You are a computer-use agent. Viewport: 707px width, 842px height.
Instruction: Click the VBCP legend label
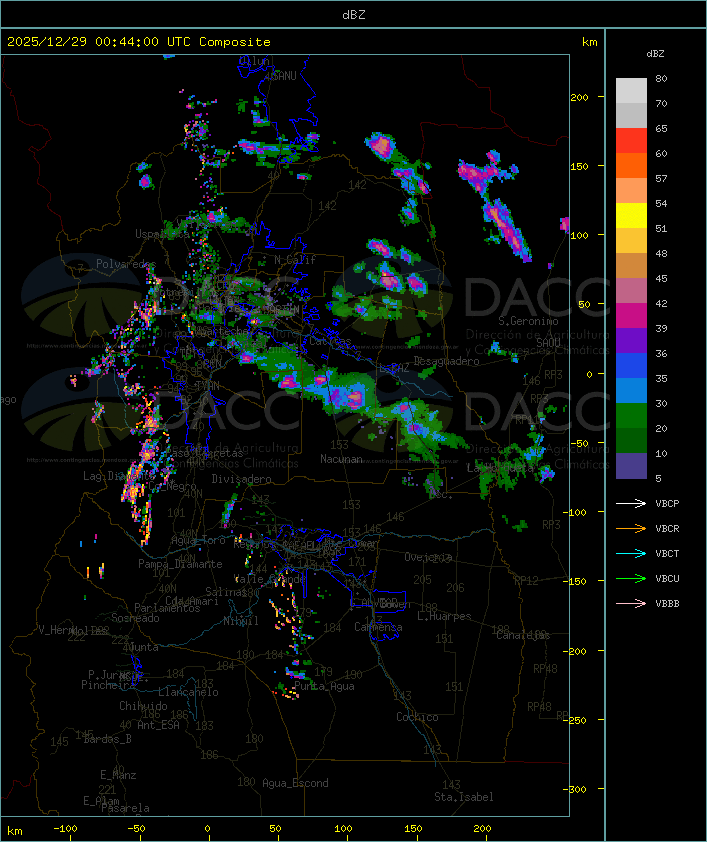[x=667, y=503]
